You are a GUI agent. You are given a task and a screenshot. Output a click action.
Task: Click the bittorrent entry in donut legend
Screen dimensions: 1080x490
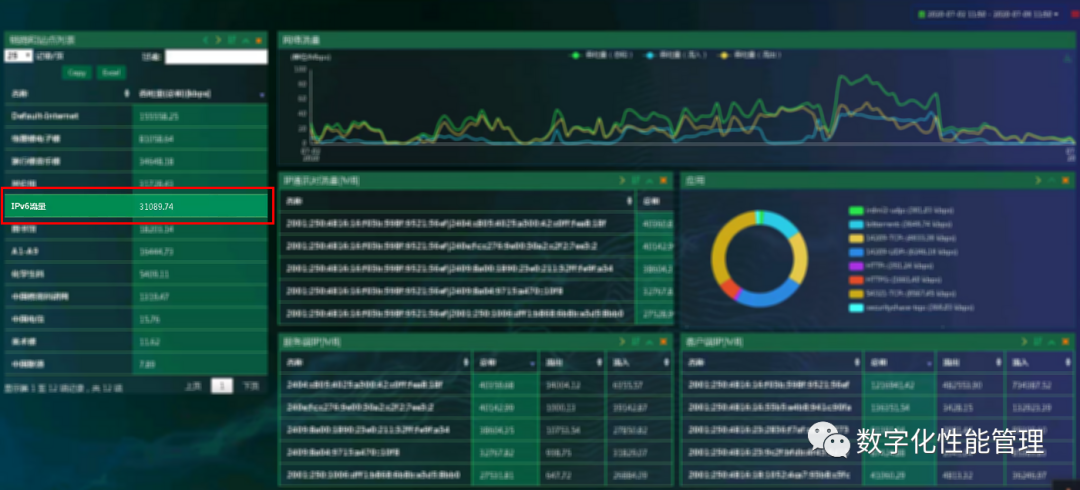point(900,223)
